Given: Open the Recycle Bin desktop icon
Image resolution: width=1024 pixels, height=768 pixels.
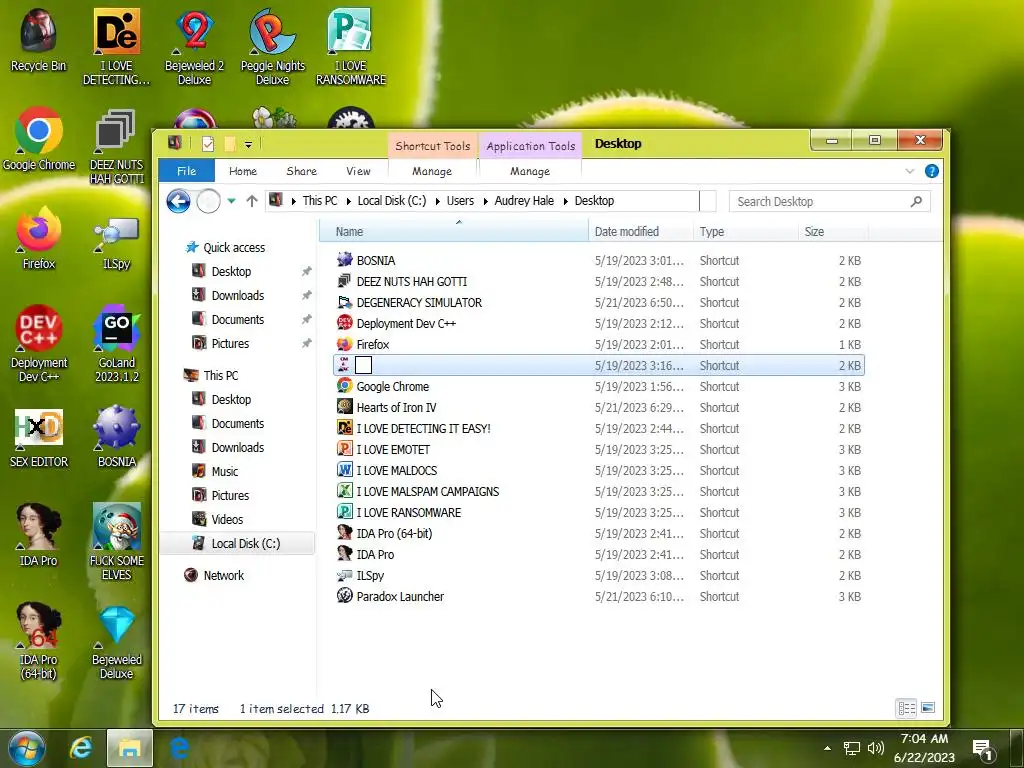Looking at the screenshot, I should point(39,39).
